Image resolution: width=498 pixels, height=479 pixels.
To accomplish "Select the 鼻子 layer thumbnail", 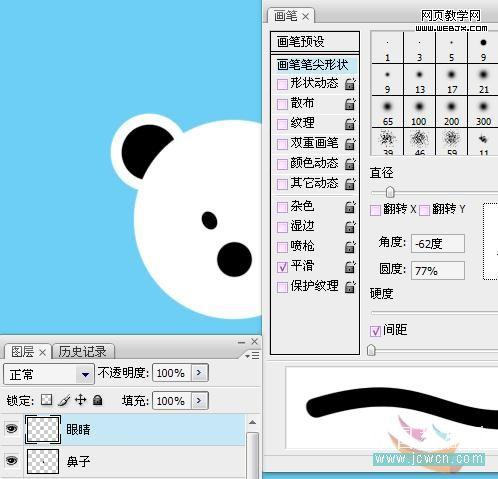I will (43, 461).
